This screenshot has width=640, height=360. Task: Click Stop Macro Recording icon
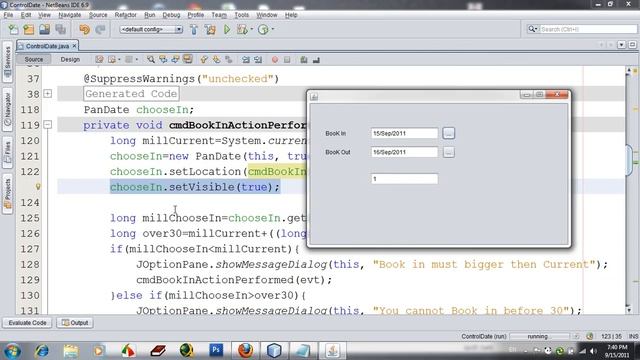click(x=287, y=60)
